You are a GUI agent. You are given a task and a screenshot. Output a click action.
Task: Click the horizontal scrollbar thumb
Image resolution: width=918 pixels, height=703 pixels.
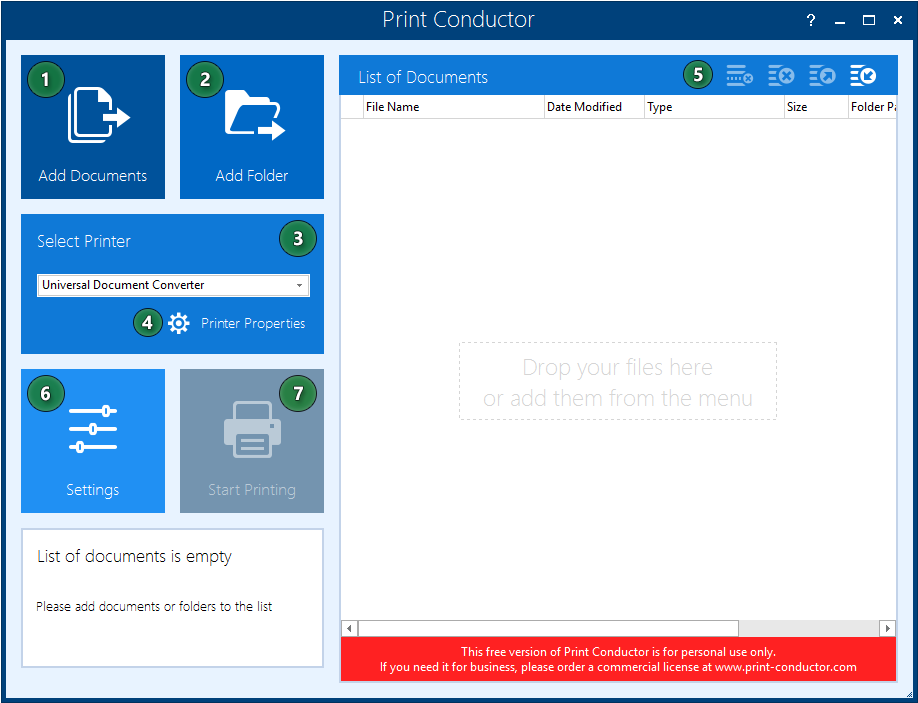(548, 629)
